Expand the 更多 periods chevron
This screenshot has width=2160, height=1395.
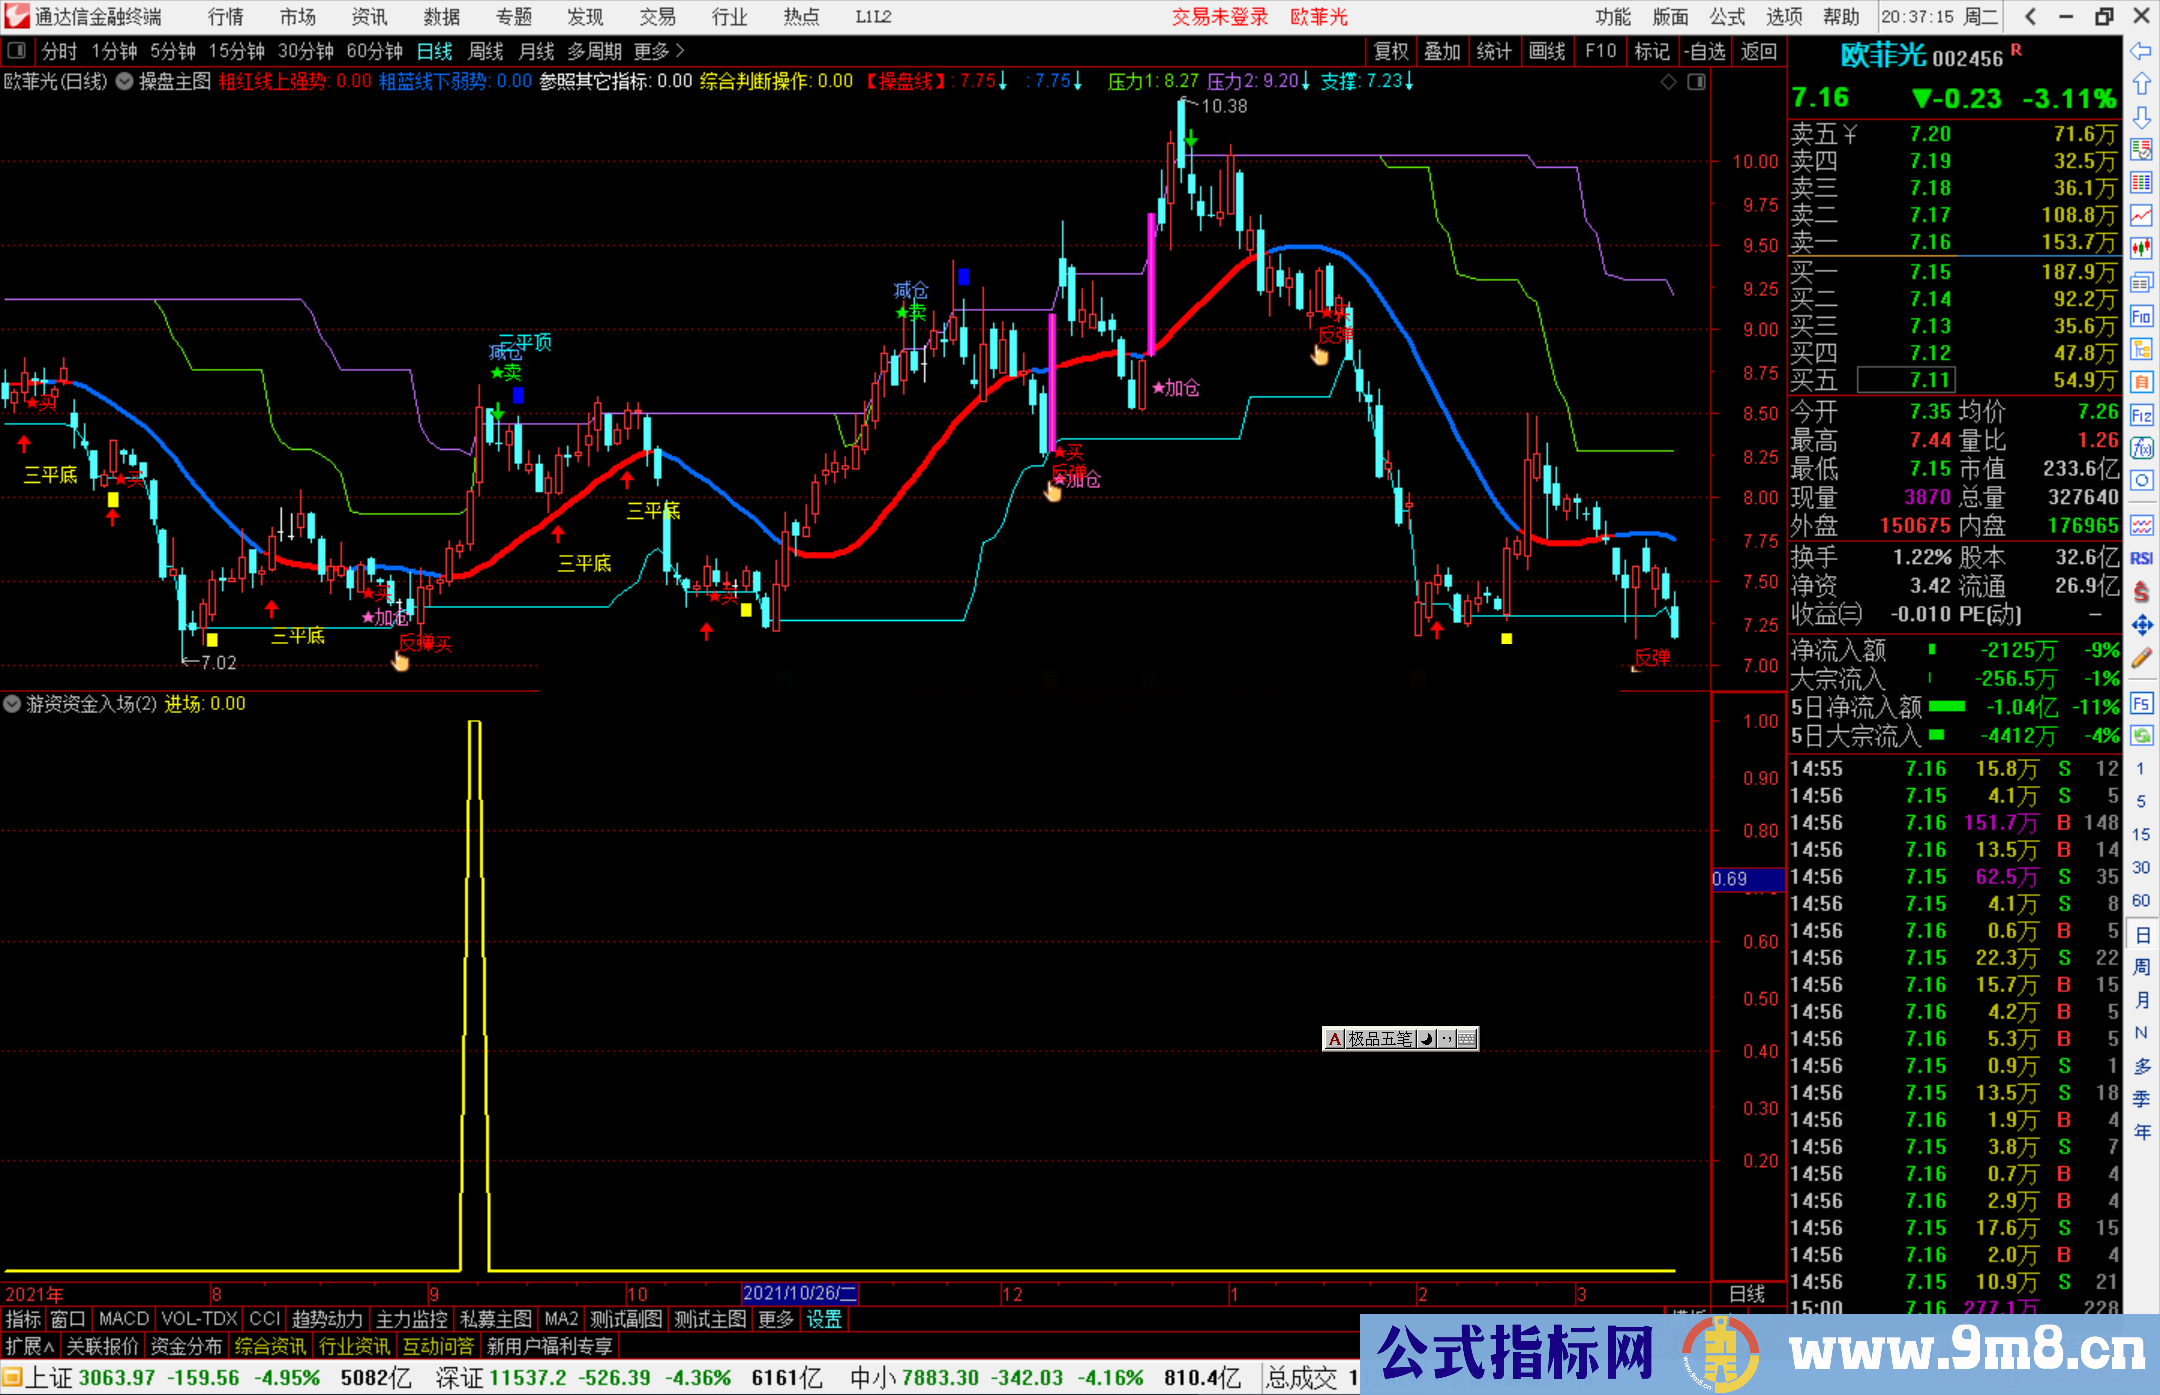point(680,50)
